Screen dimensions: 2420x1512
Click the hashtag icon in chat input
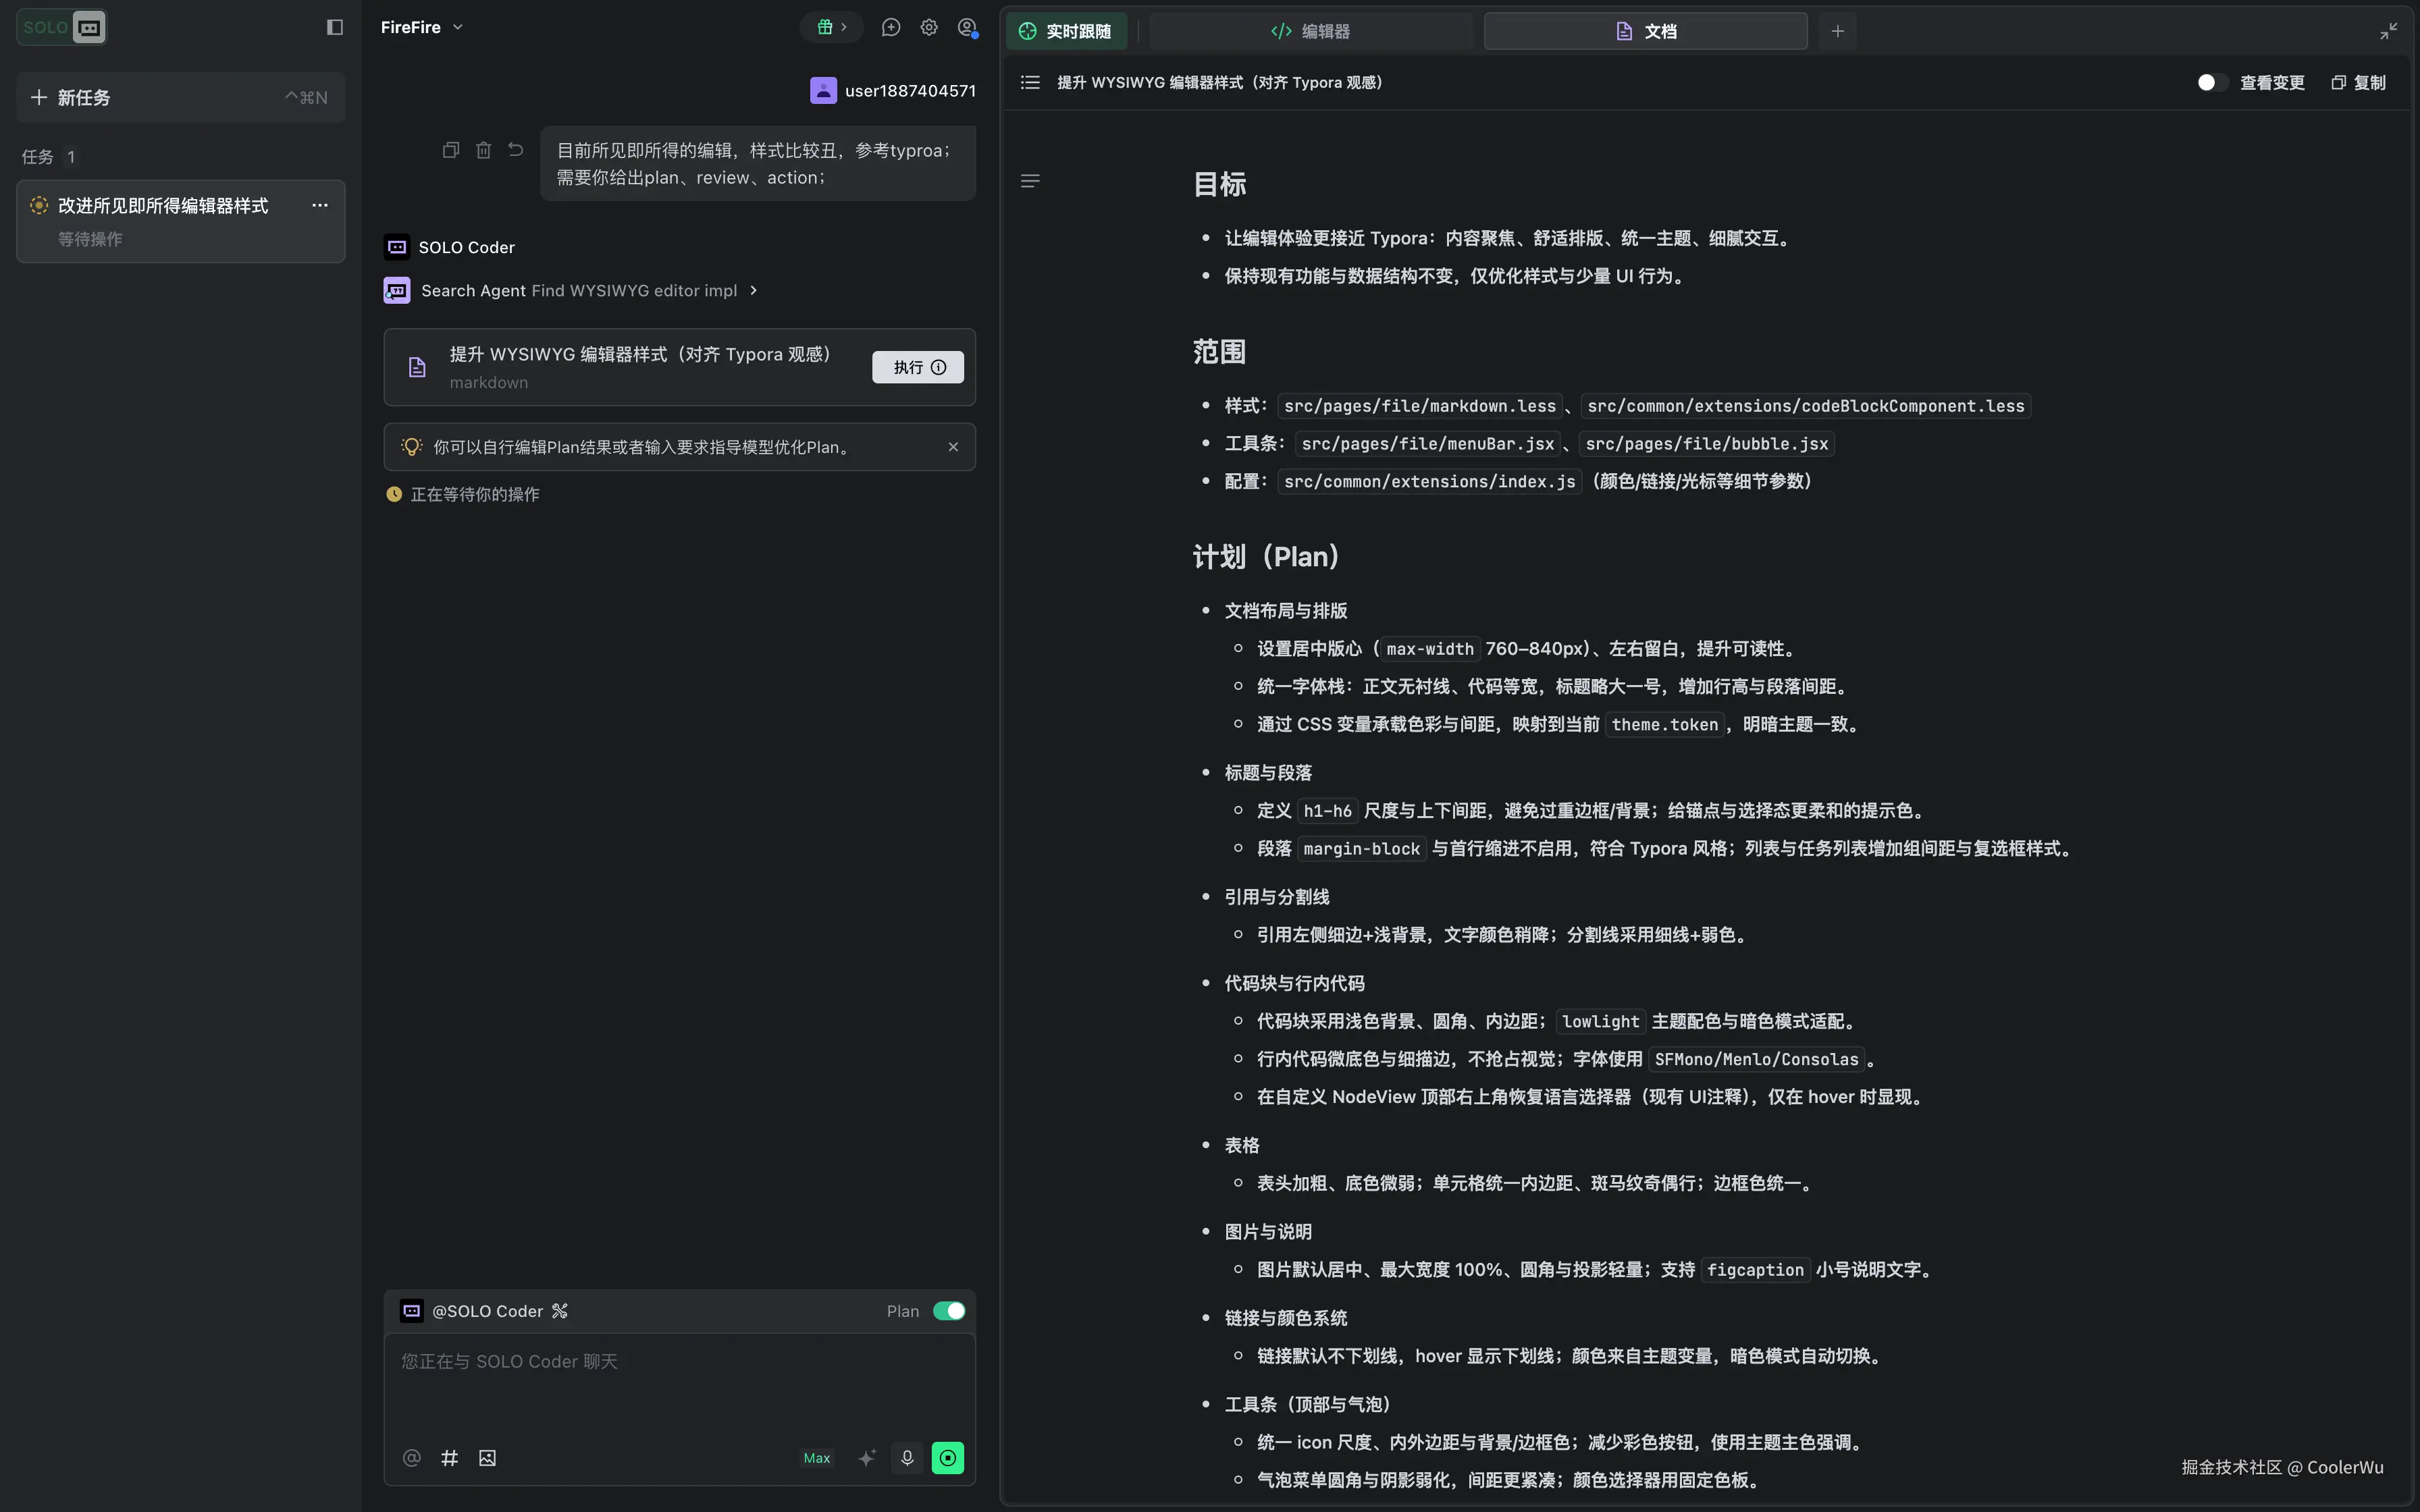450,1458
